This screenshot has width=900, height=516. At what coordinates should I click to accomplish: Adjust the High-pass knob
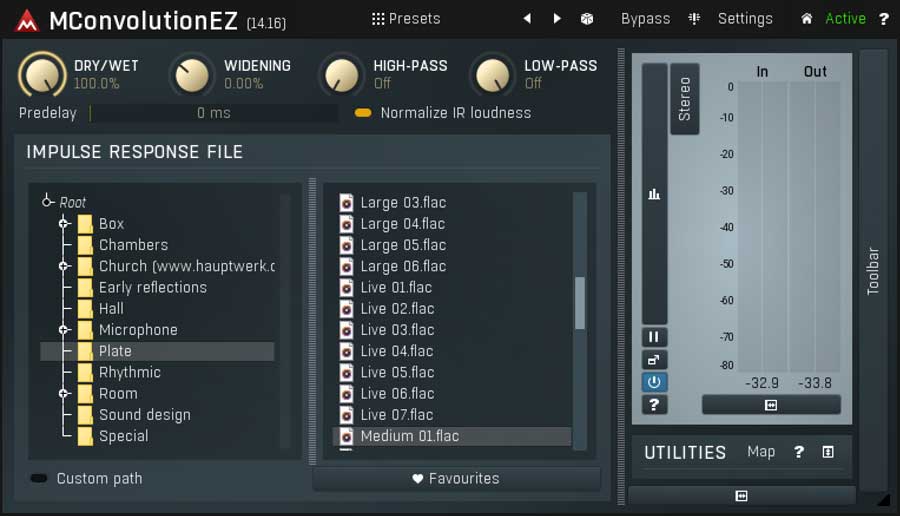(x=342, y=75)
